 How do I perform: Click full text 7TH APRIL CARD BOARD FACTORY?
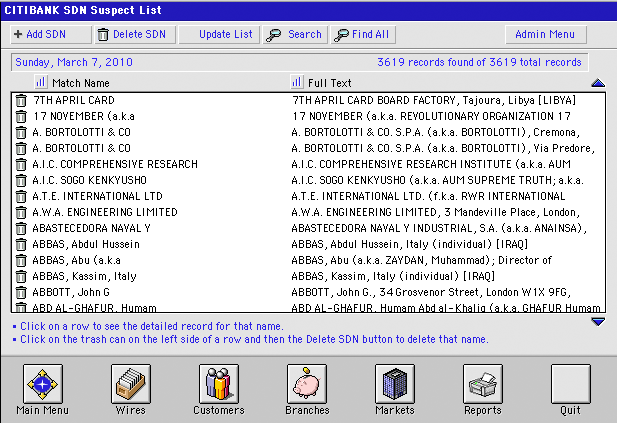[x=434, y=100]
